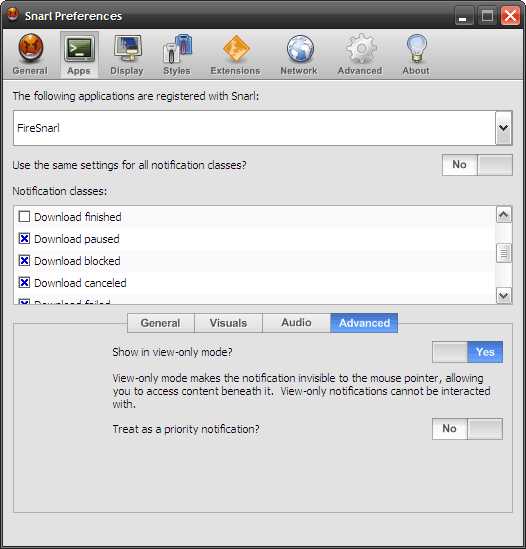Select the 'Download paused' list row text
Viewport: 526px width, 549px height.
tap(77, 239)
